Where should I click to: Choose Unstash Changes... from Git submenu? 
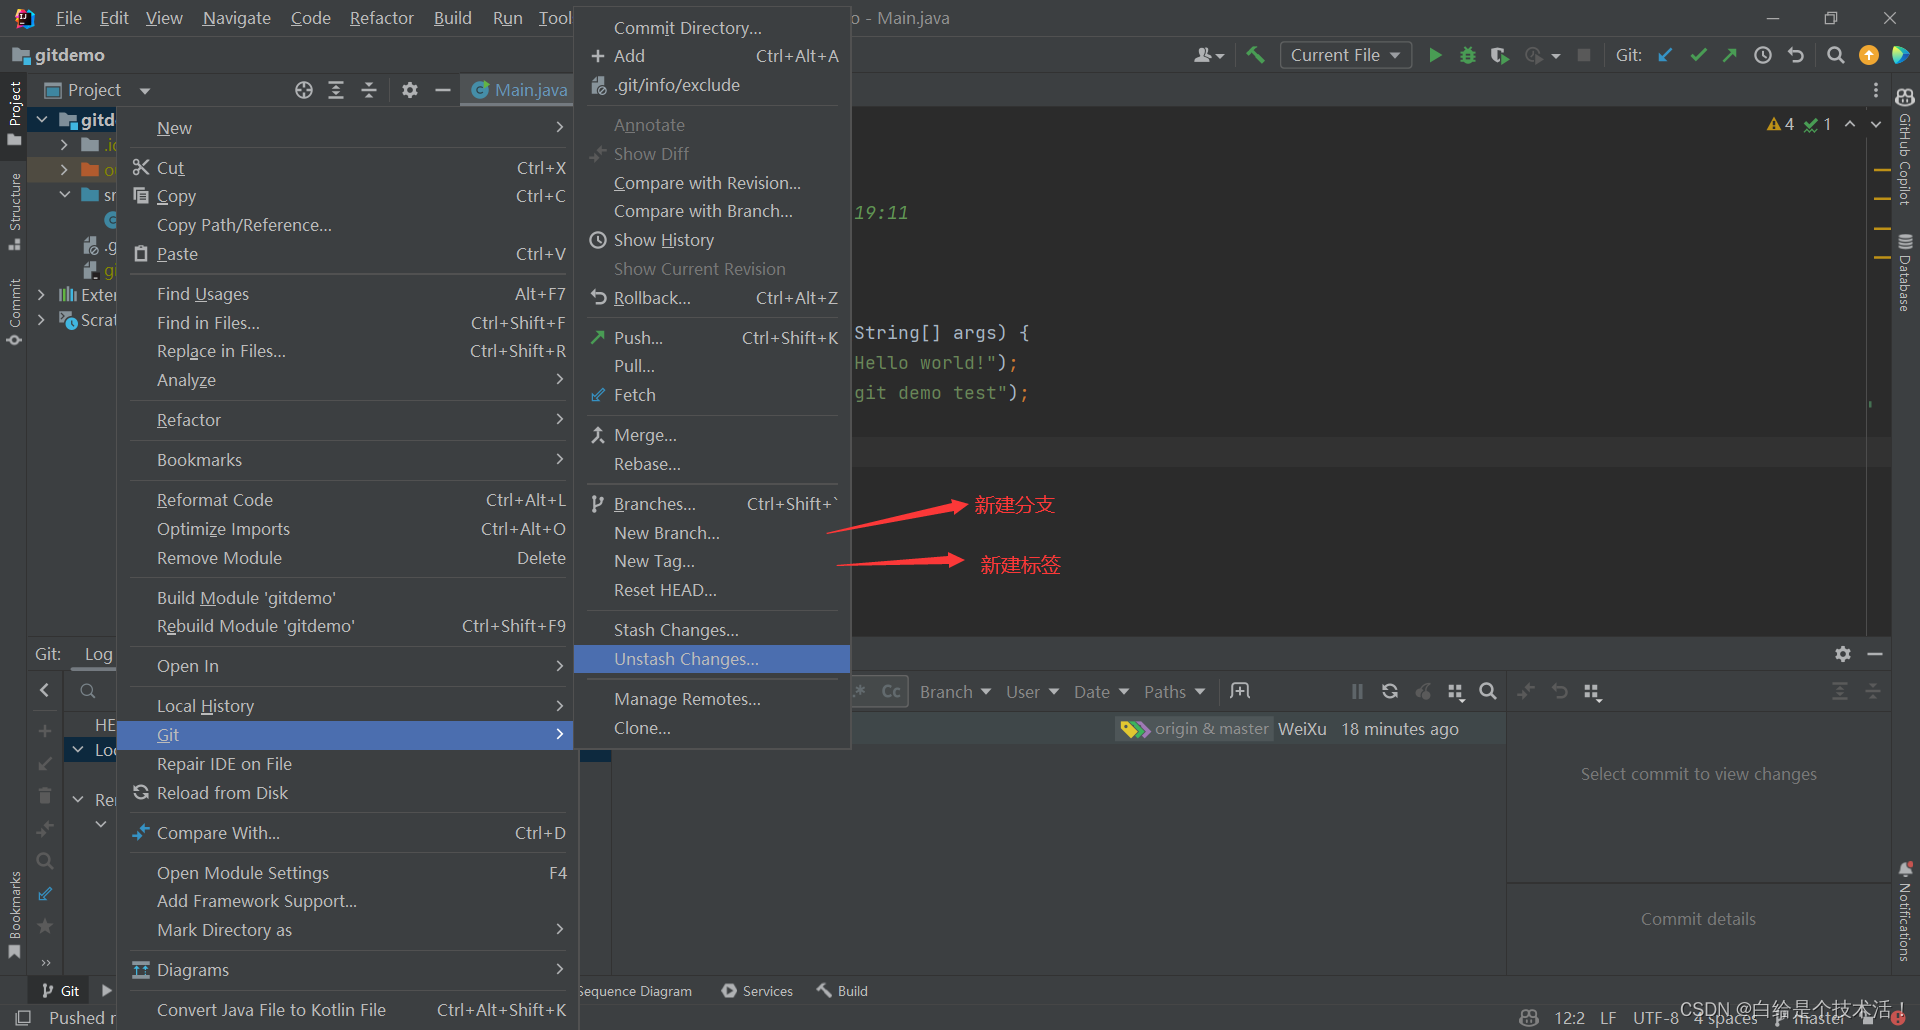click(x=712, y=659)
